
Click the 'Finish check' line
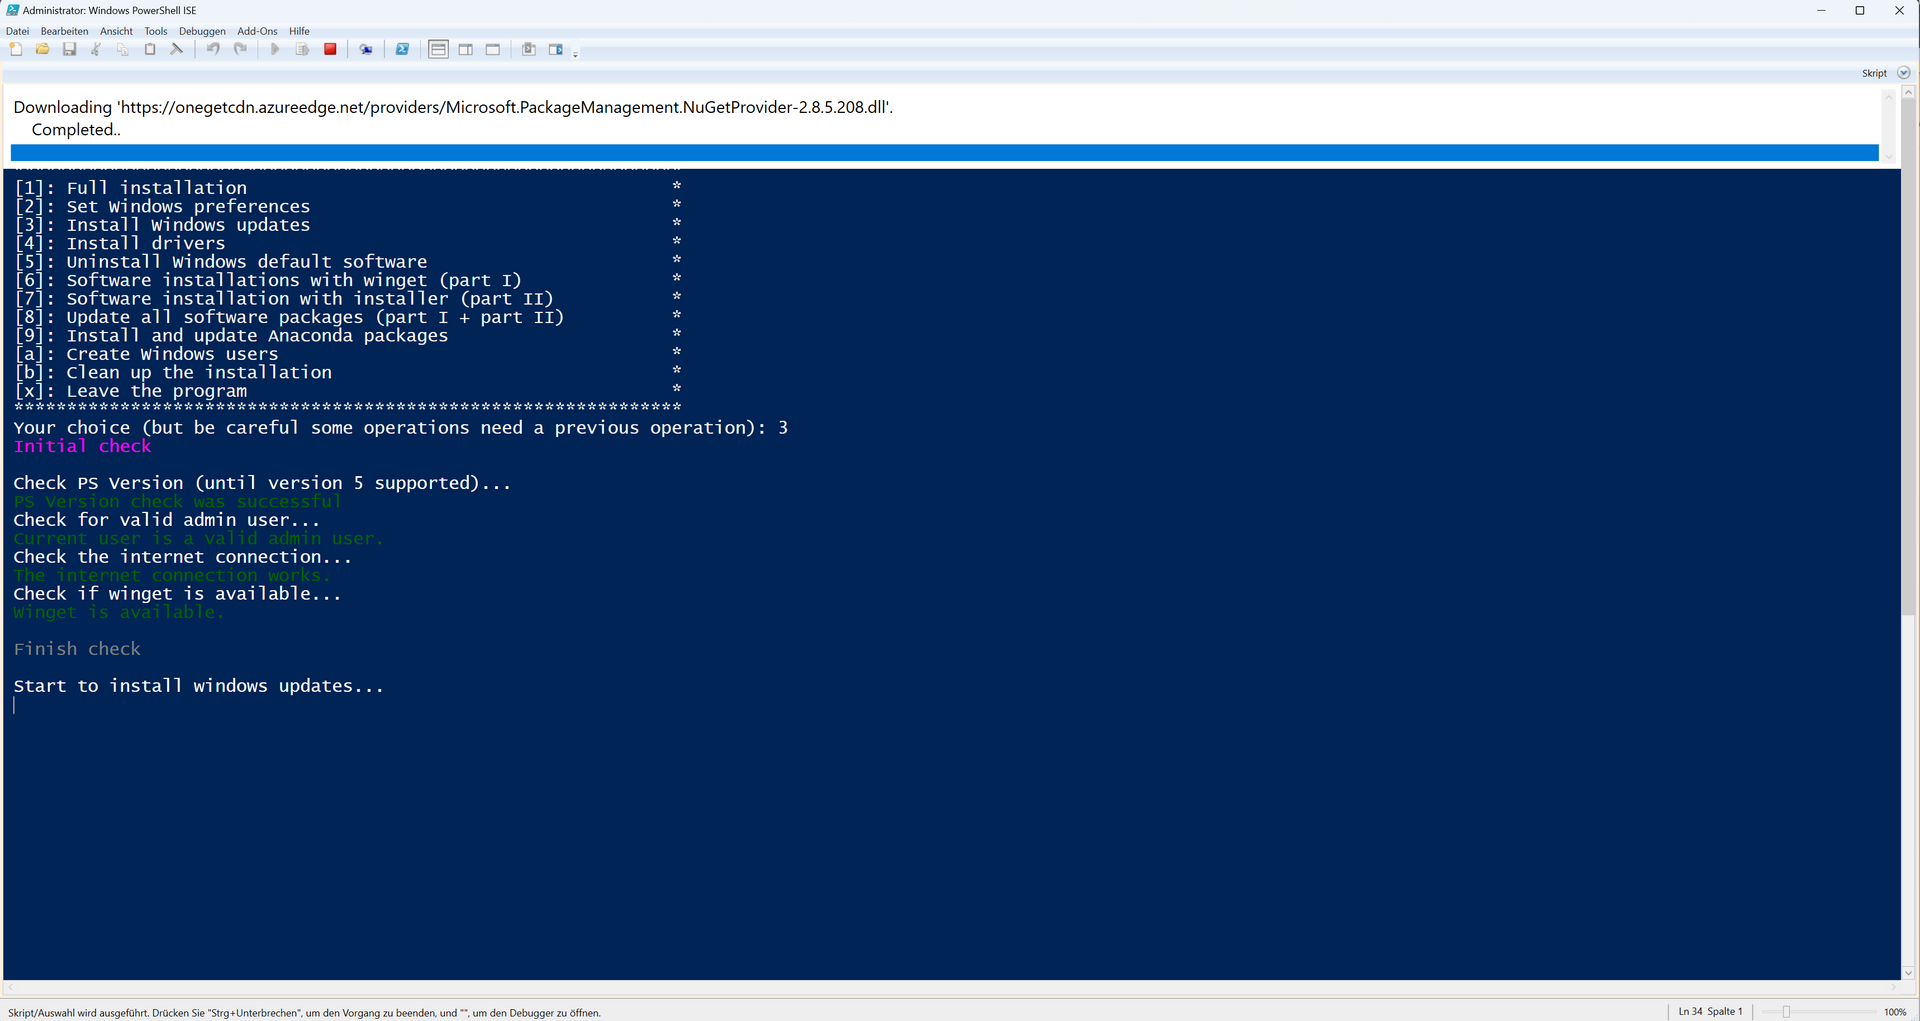click(77, 650)
